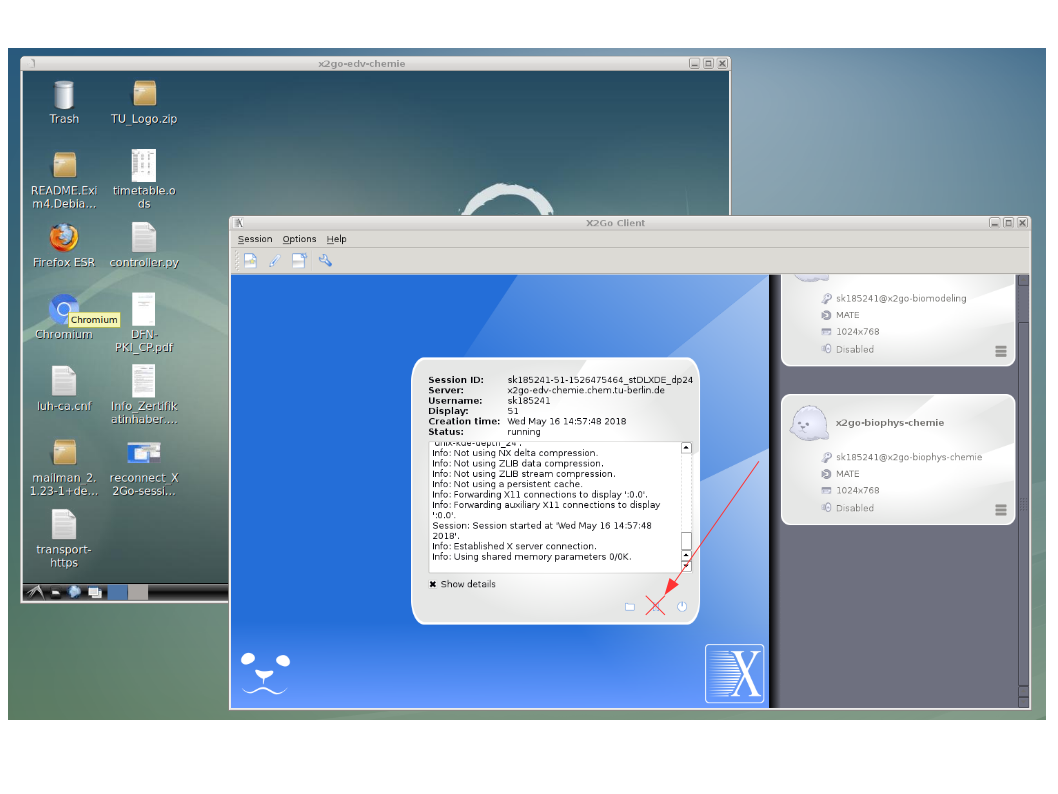1058x794 pixels.
Task: Click the session log scrollbar handle
Action: [x=686, y=541]
